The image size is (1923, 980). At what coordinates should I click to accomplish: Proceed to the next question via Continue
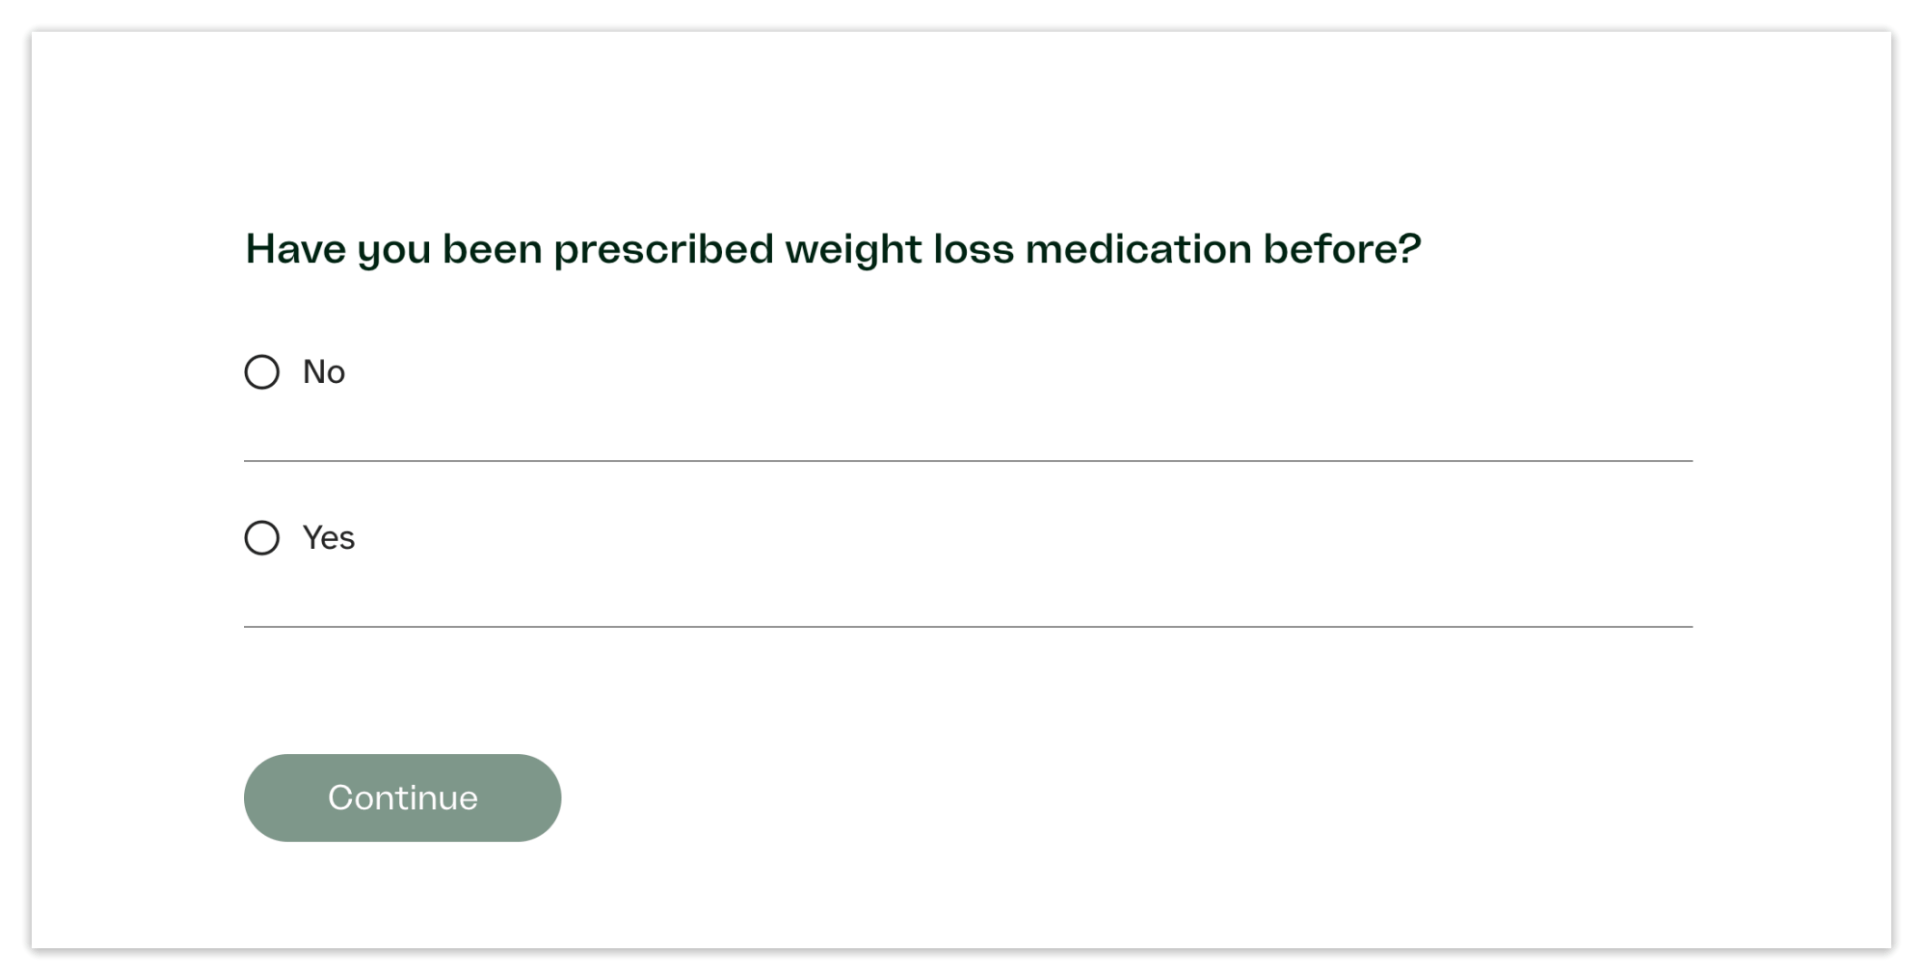402,797
